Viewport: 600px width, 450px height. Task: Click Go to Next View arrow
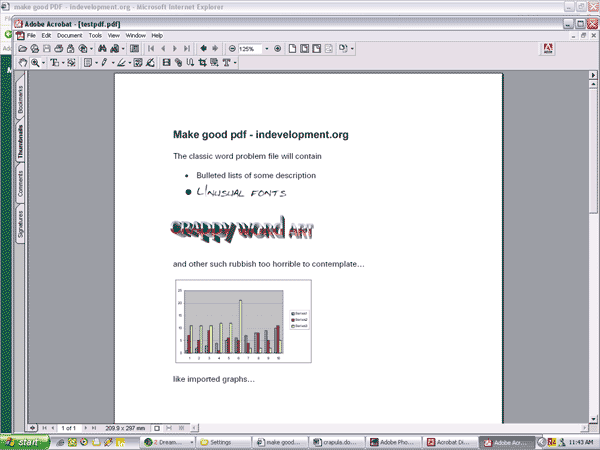[x=215, y=48]
